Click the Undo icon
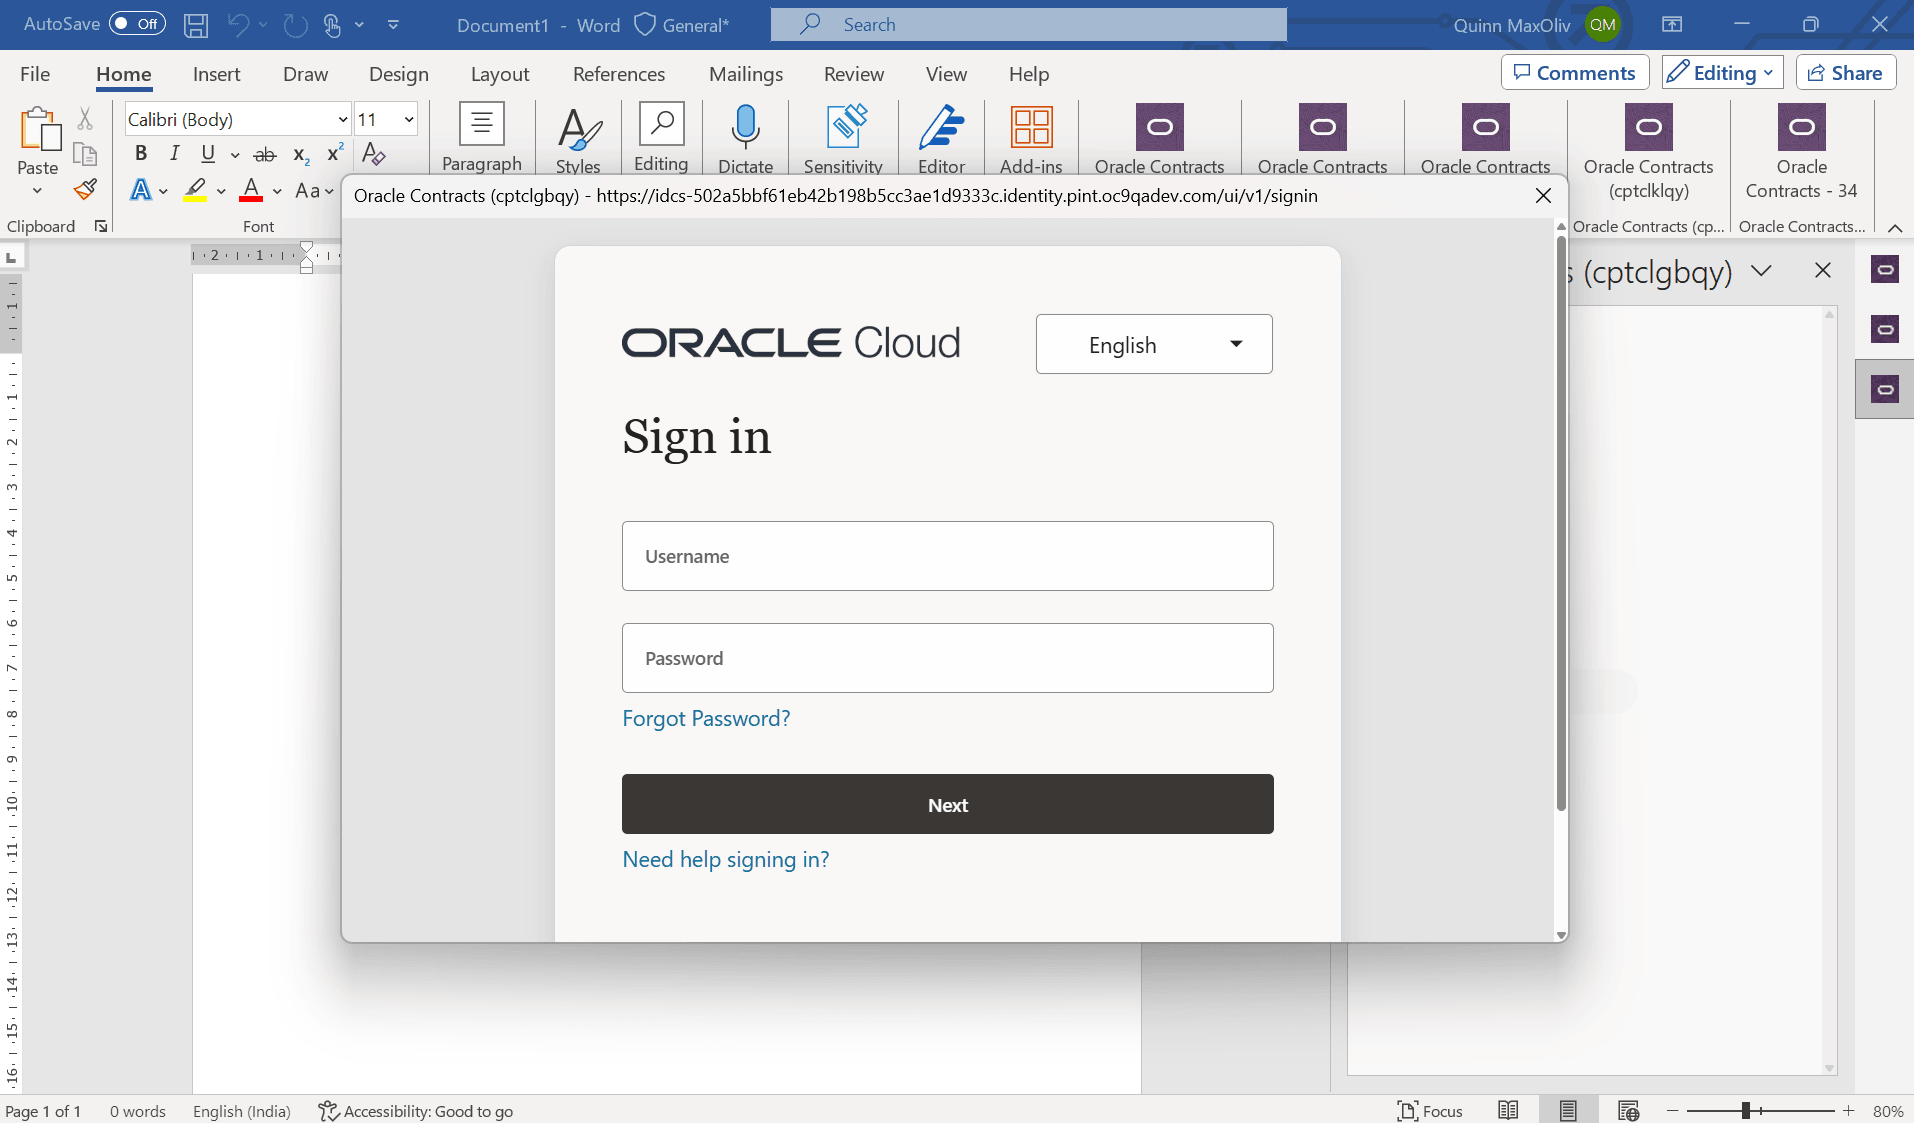 238,25
